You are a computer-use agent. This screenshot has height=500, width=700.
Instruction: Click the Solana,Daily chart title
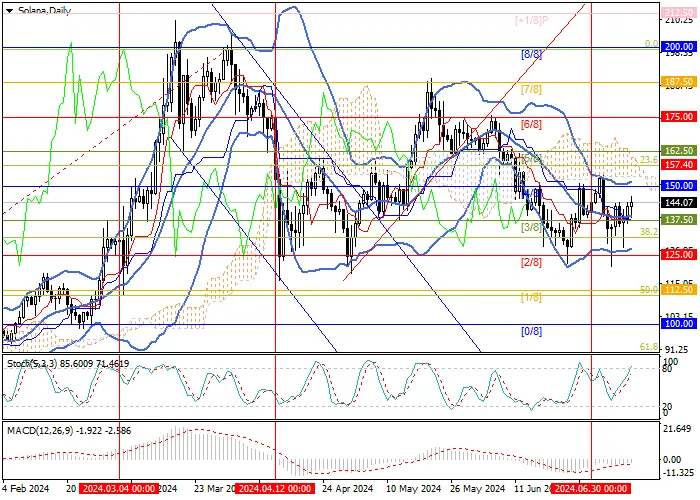[44, 10]
